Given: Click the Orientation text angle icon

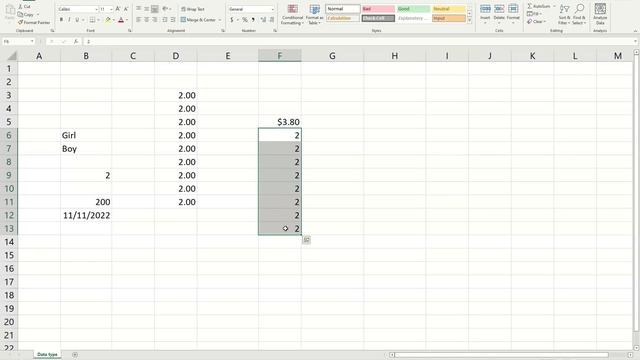Looking at the screenshot, I should (165, 9).
